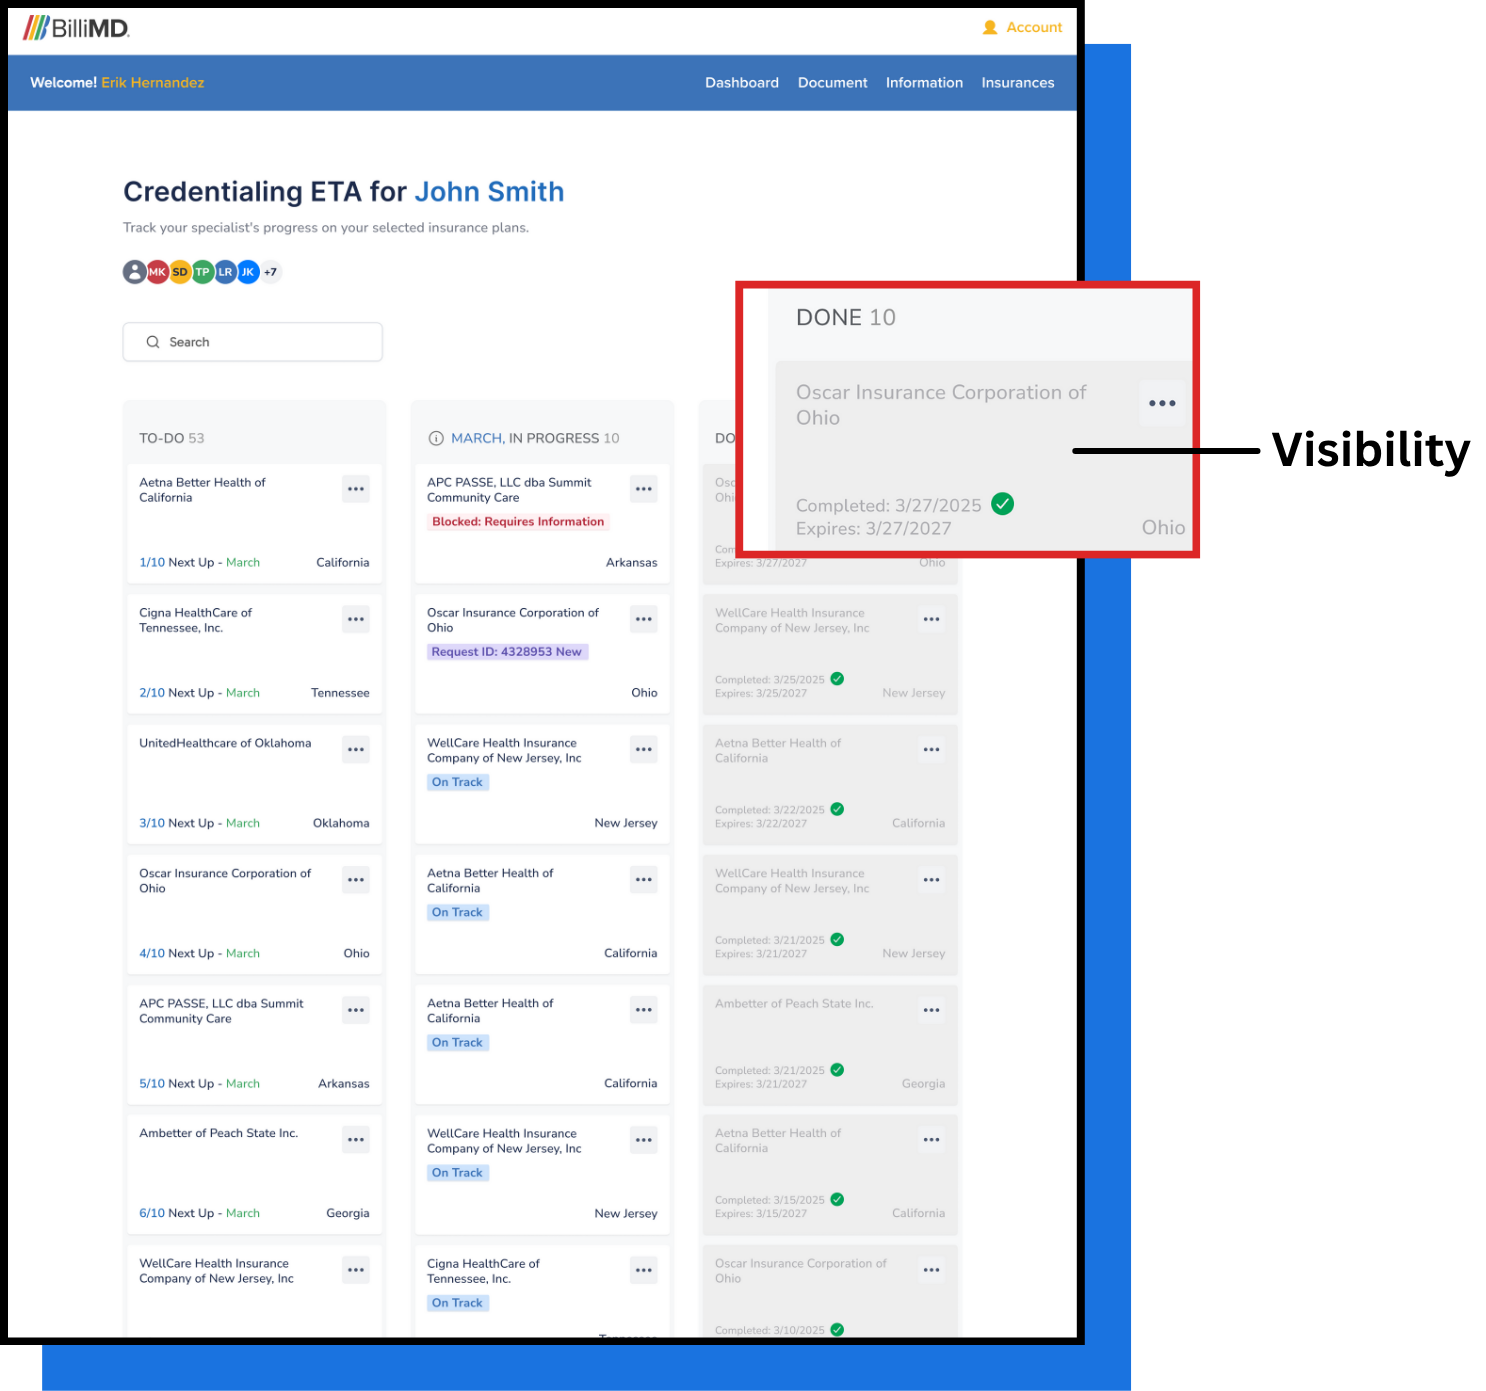Viewport: 1486px width, 1391px height.
Task: Click the Blocked: Requires Information badge
Action: [x=518, y=522]
